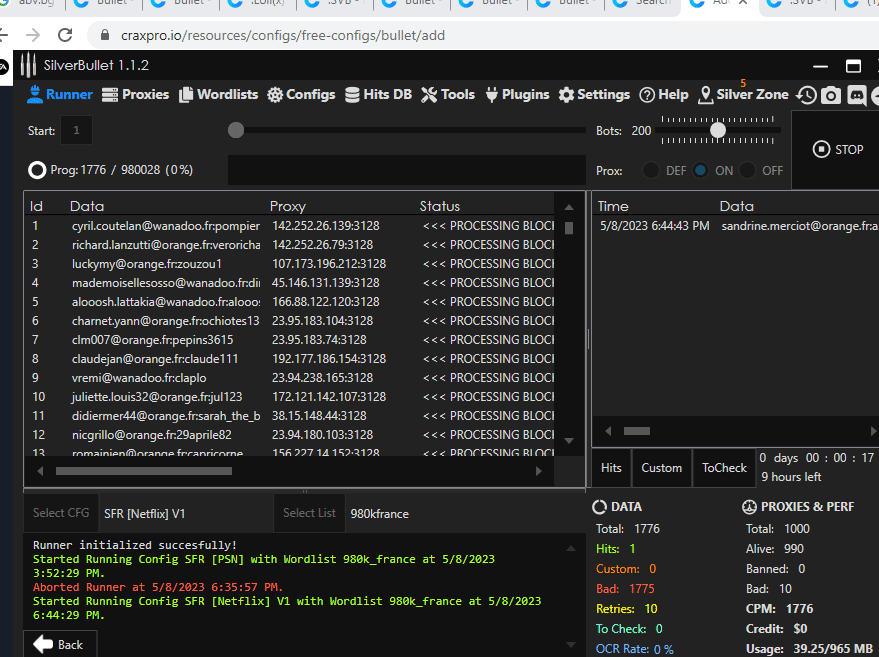Open the Configs section
Viewport: 879px width, 657px height.
(301, 94)
